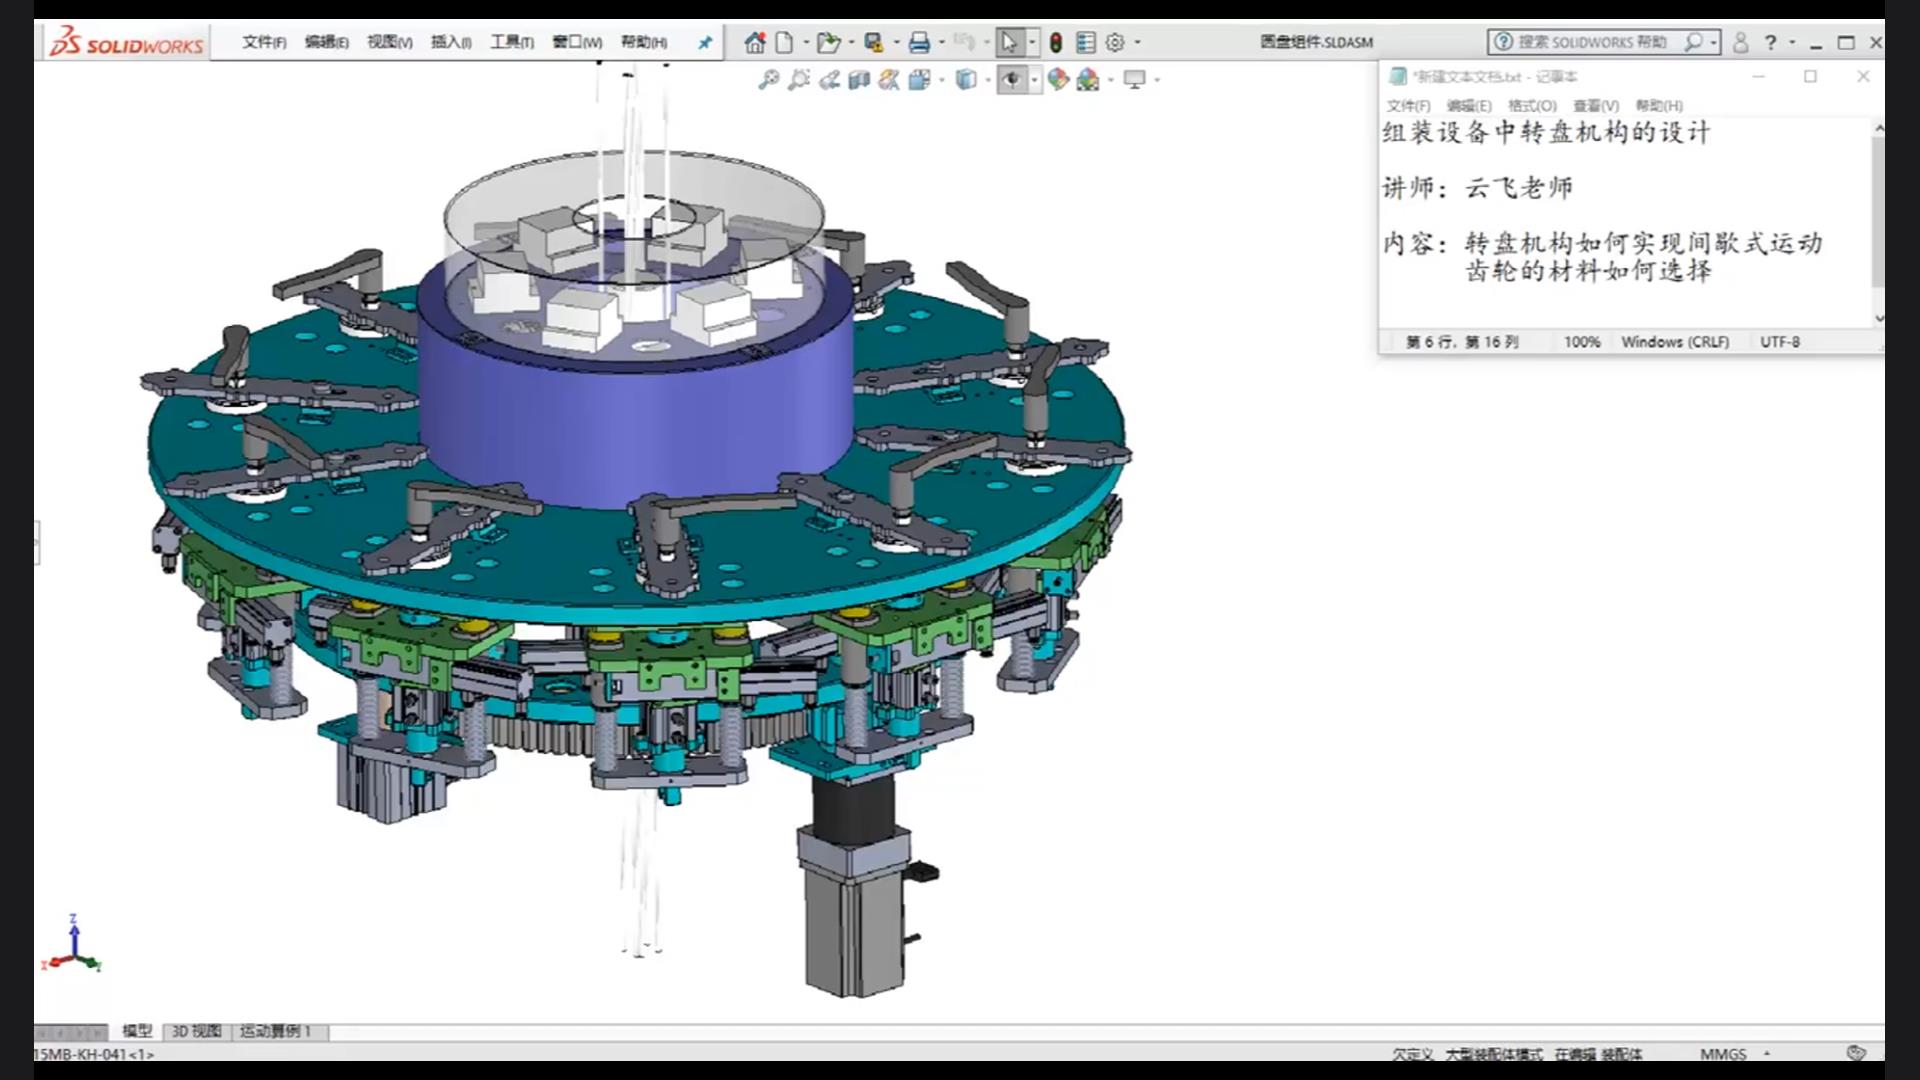Click the Notepad vertical scrollbar
1920x1080 pixels.
pyautogui.click(x=1878, y=211)
